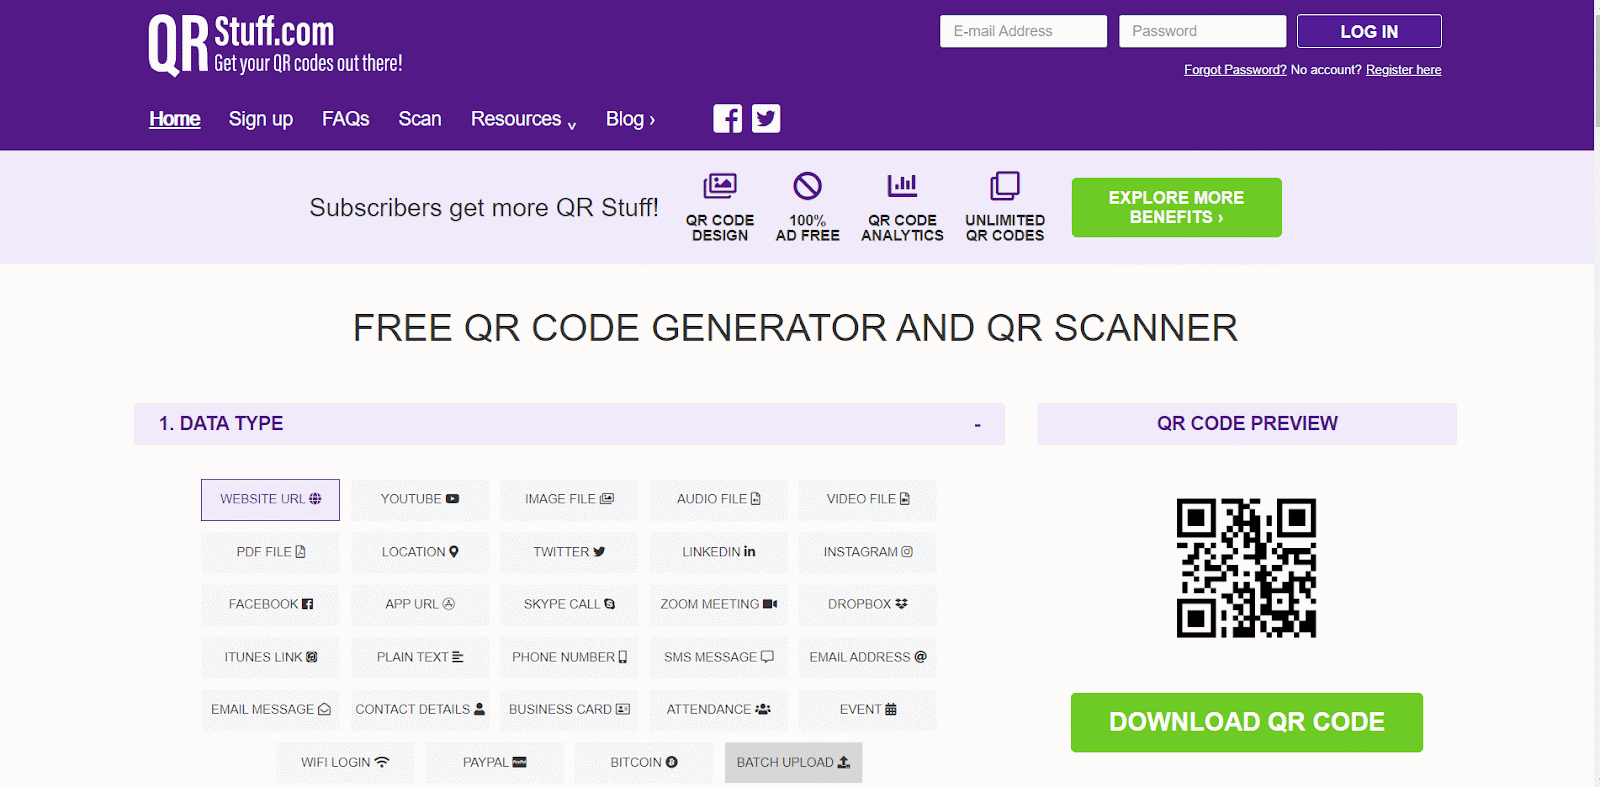Viewport: 1600px width, 787px height.
Task: Open the Scan page
Action: pos(420,119)
